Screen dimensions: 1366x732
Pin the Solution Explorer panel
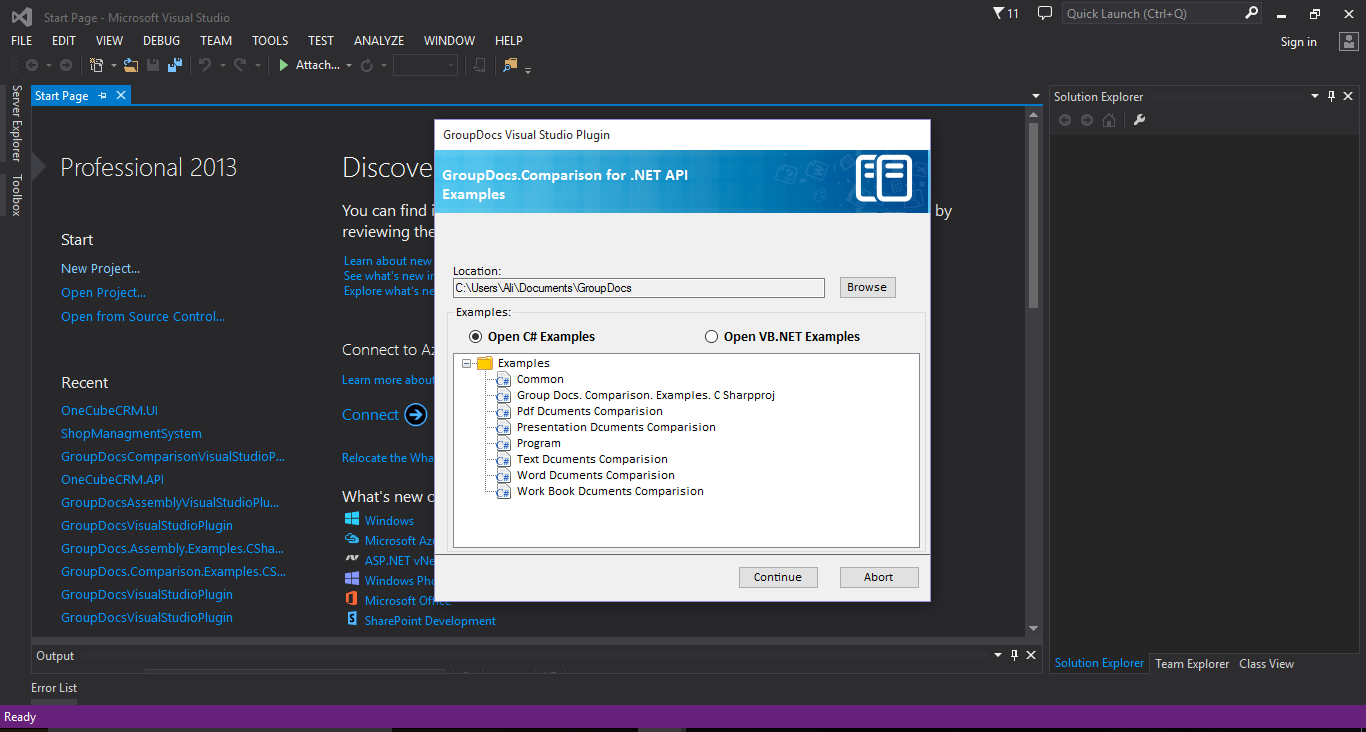[1331, 96]
